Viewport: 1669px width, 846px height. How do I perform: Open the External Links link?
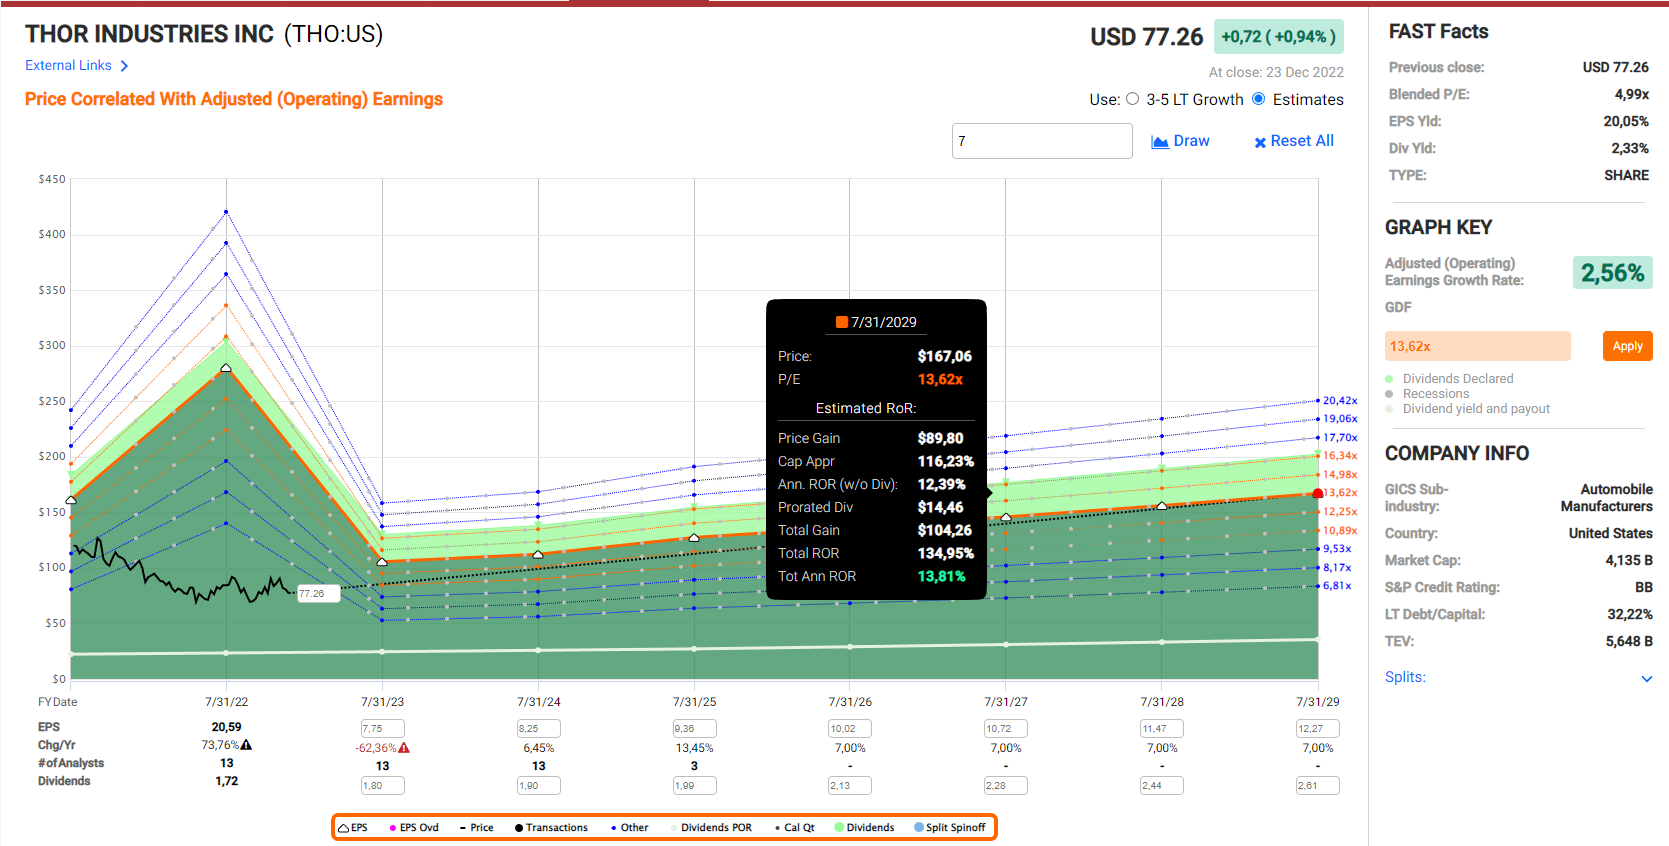coord(68,66)
